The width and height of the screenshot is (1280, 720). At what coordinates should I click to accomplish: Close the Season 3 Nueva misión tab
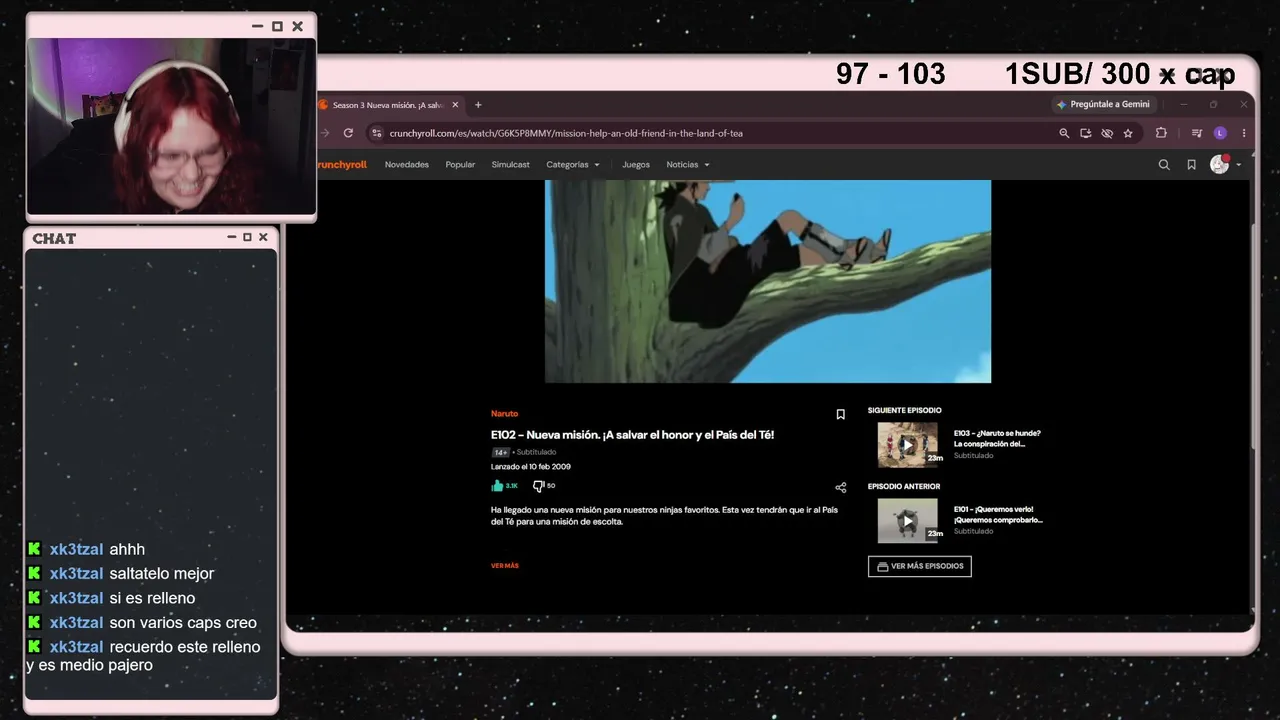tap(455, 105)
